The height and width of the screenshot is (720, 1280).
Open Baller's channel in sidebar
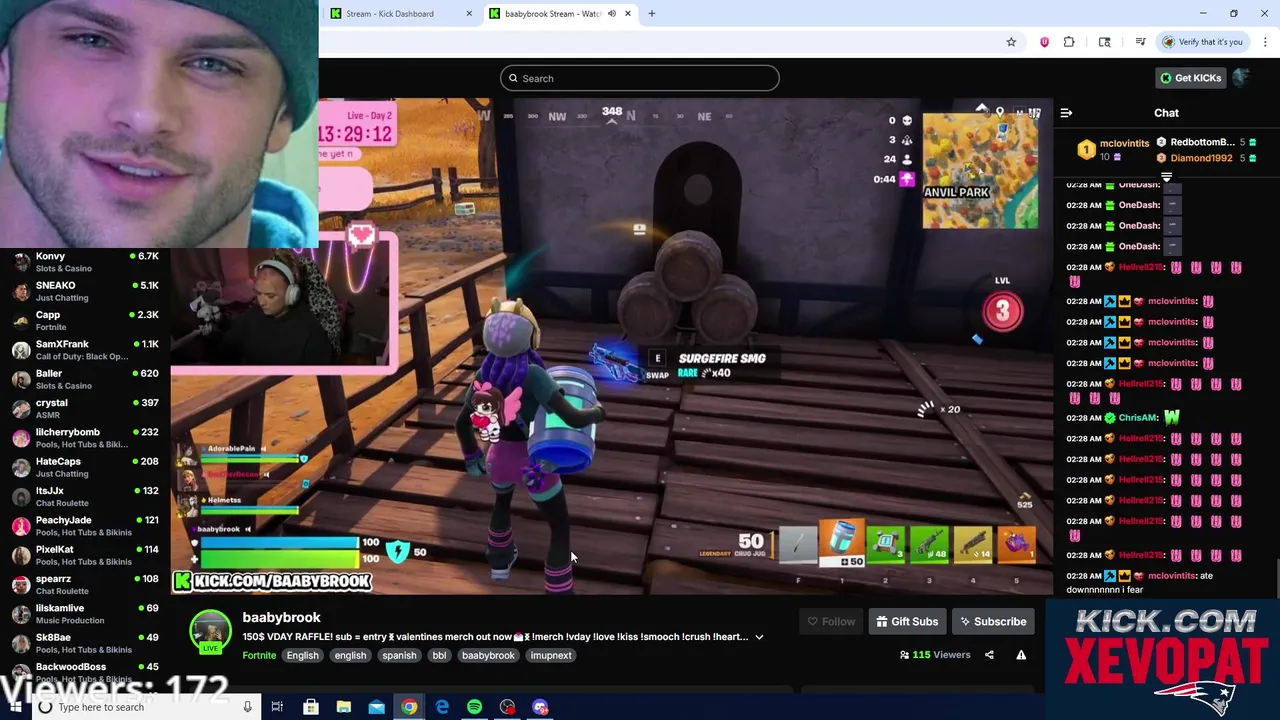tap(85, 379)
